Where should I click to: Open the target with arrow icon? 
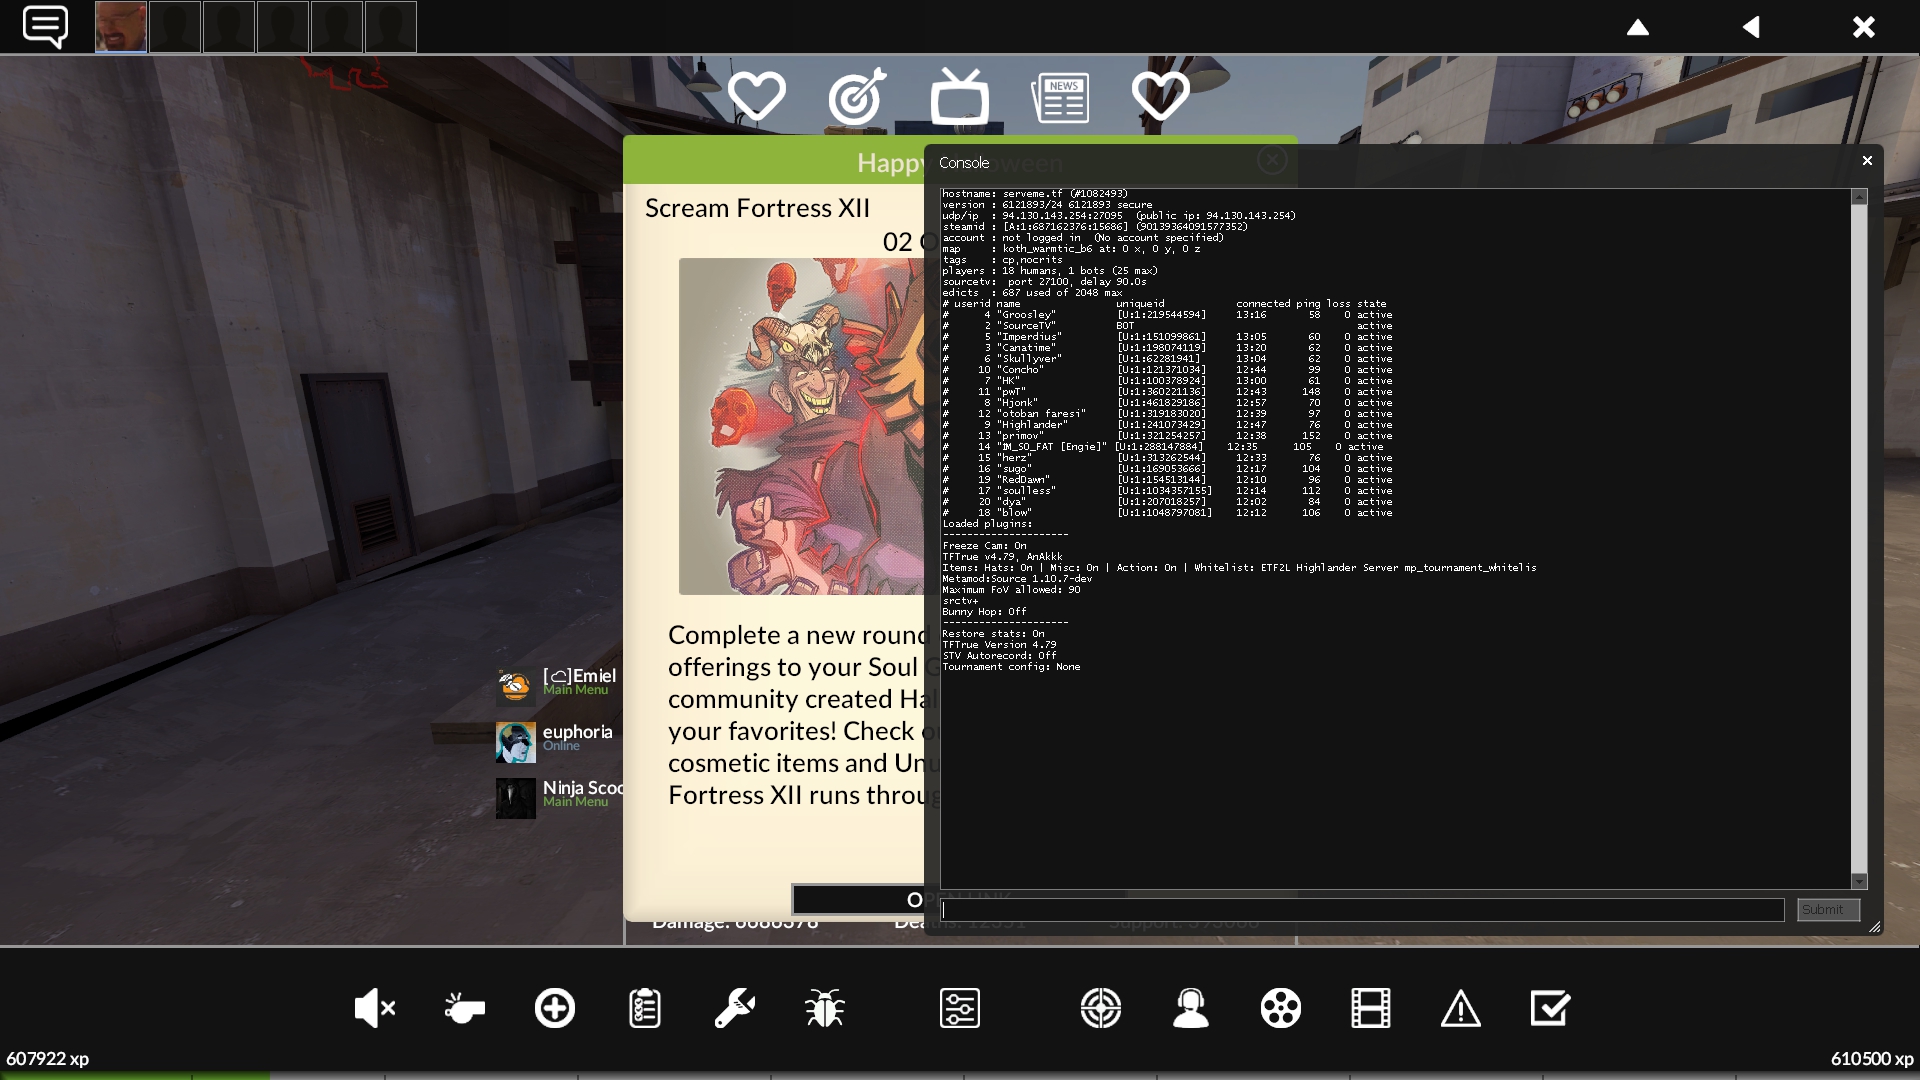(858, 96)
